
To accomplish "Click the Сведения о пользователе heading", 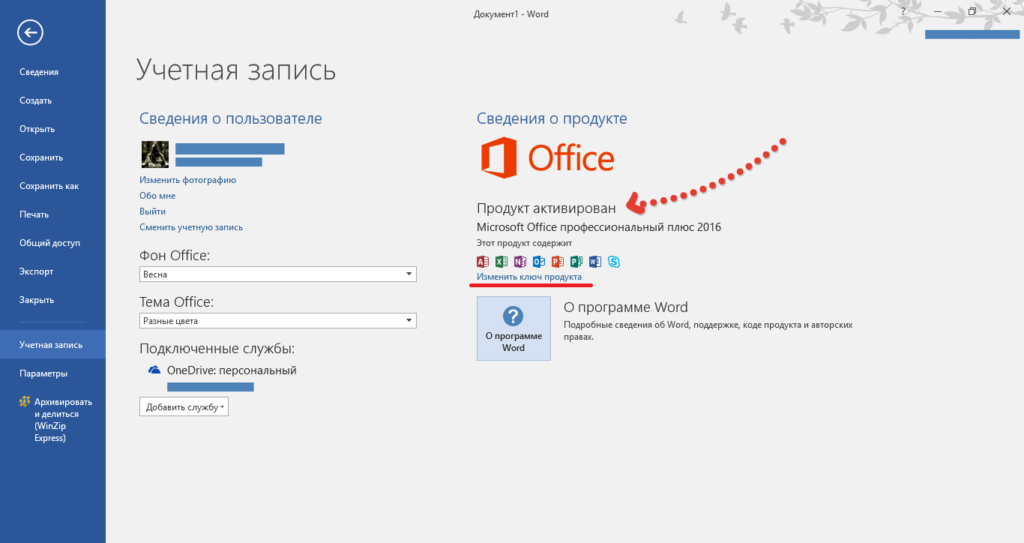I will point(231,119).
